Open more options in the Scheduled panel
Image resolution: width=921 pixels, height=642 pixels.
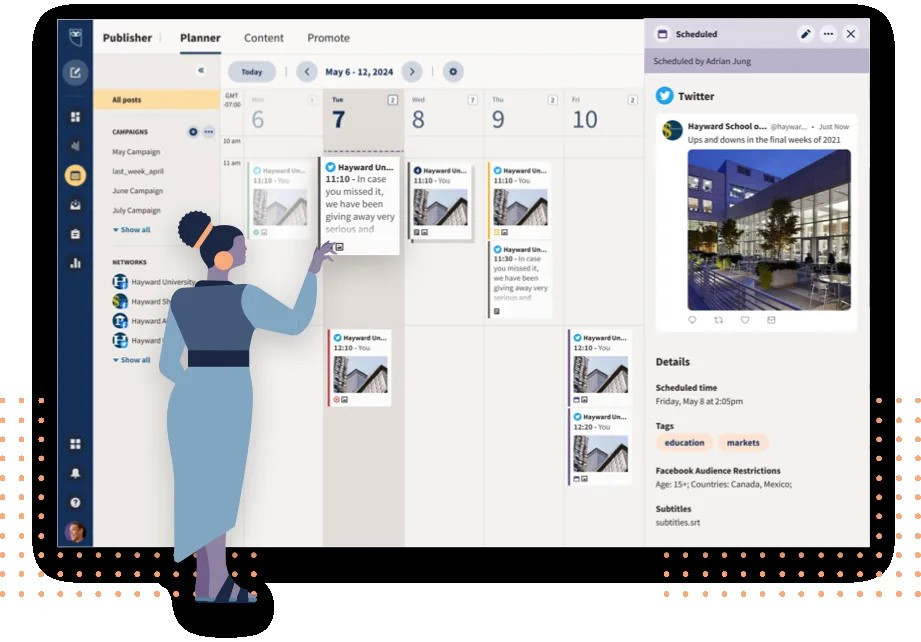[x=828, y=34]
